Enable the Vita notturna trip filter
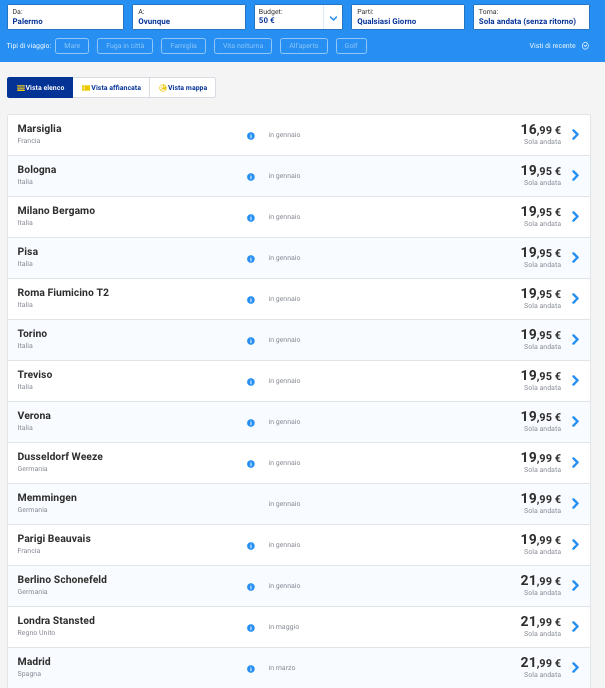This screenshot has width=605, height=688. 243,46
